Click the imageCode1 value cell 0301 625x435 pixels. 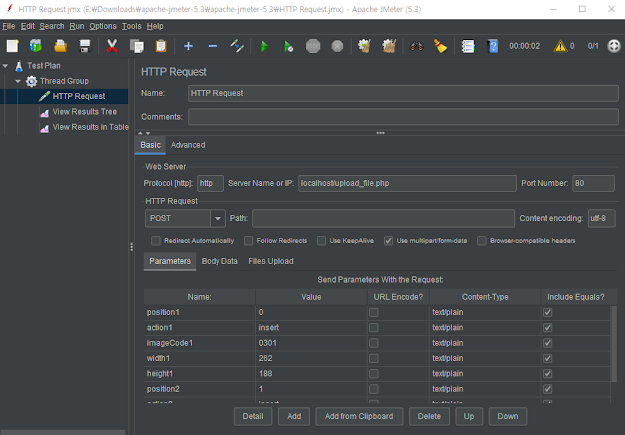pos(311,343)
